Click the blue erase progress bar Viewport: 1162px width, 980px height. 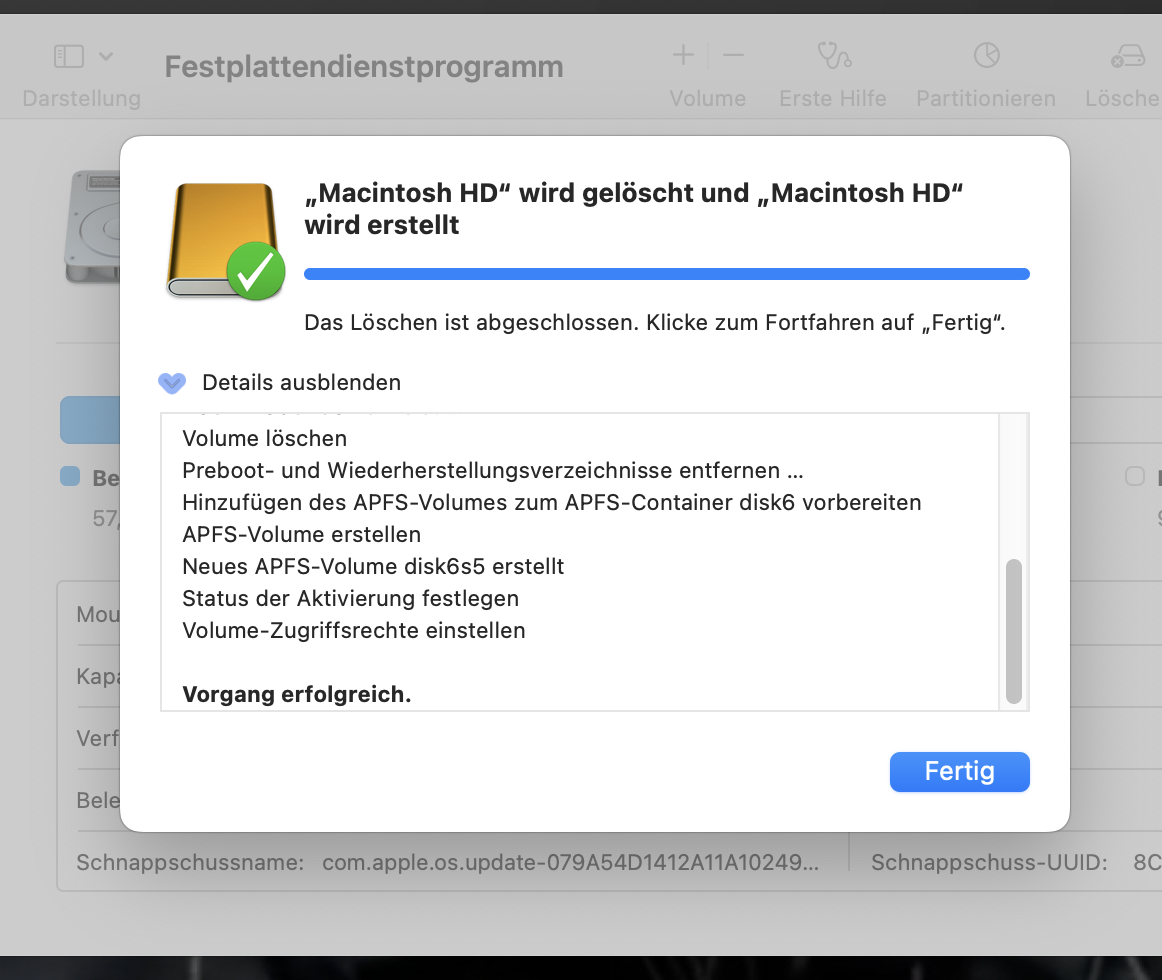(x=666, y=274)
